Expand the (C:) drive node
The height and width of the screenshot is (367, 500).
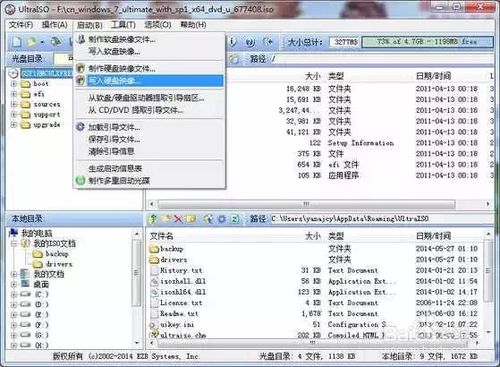coord(14,295)
